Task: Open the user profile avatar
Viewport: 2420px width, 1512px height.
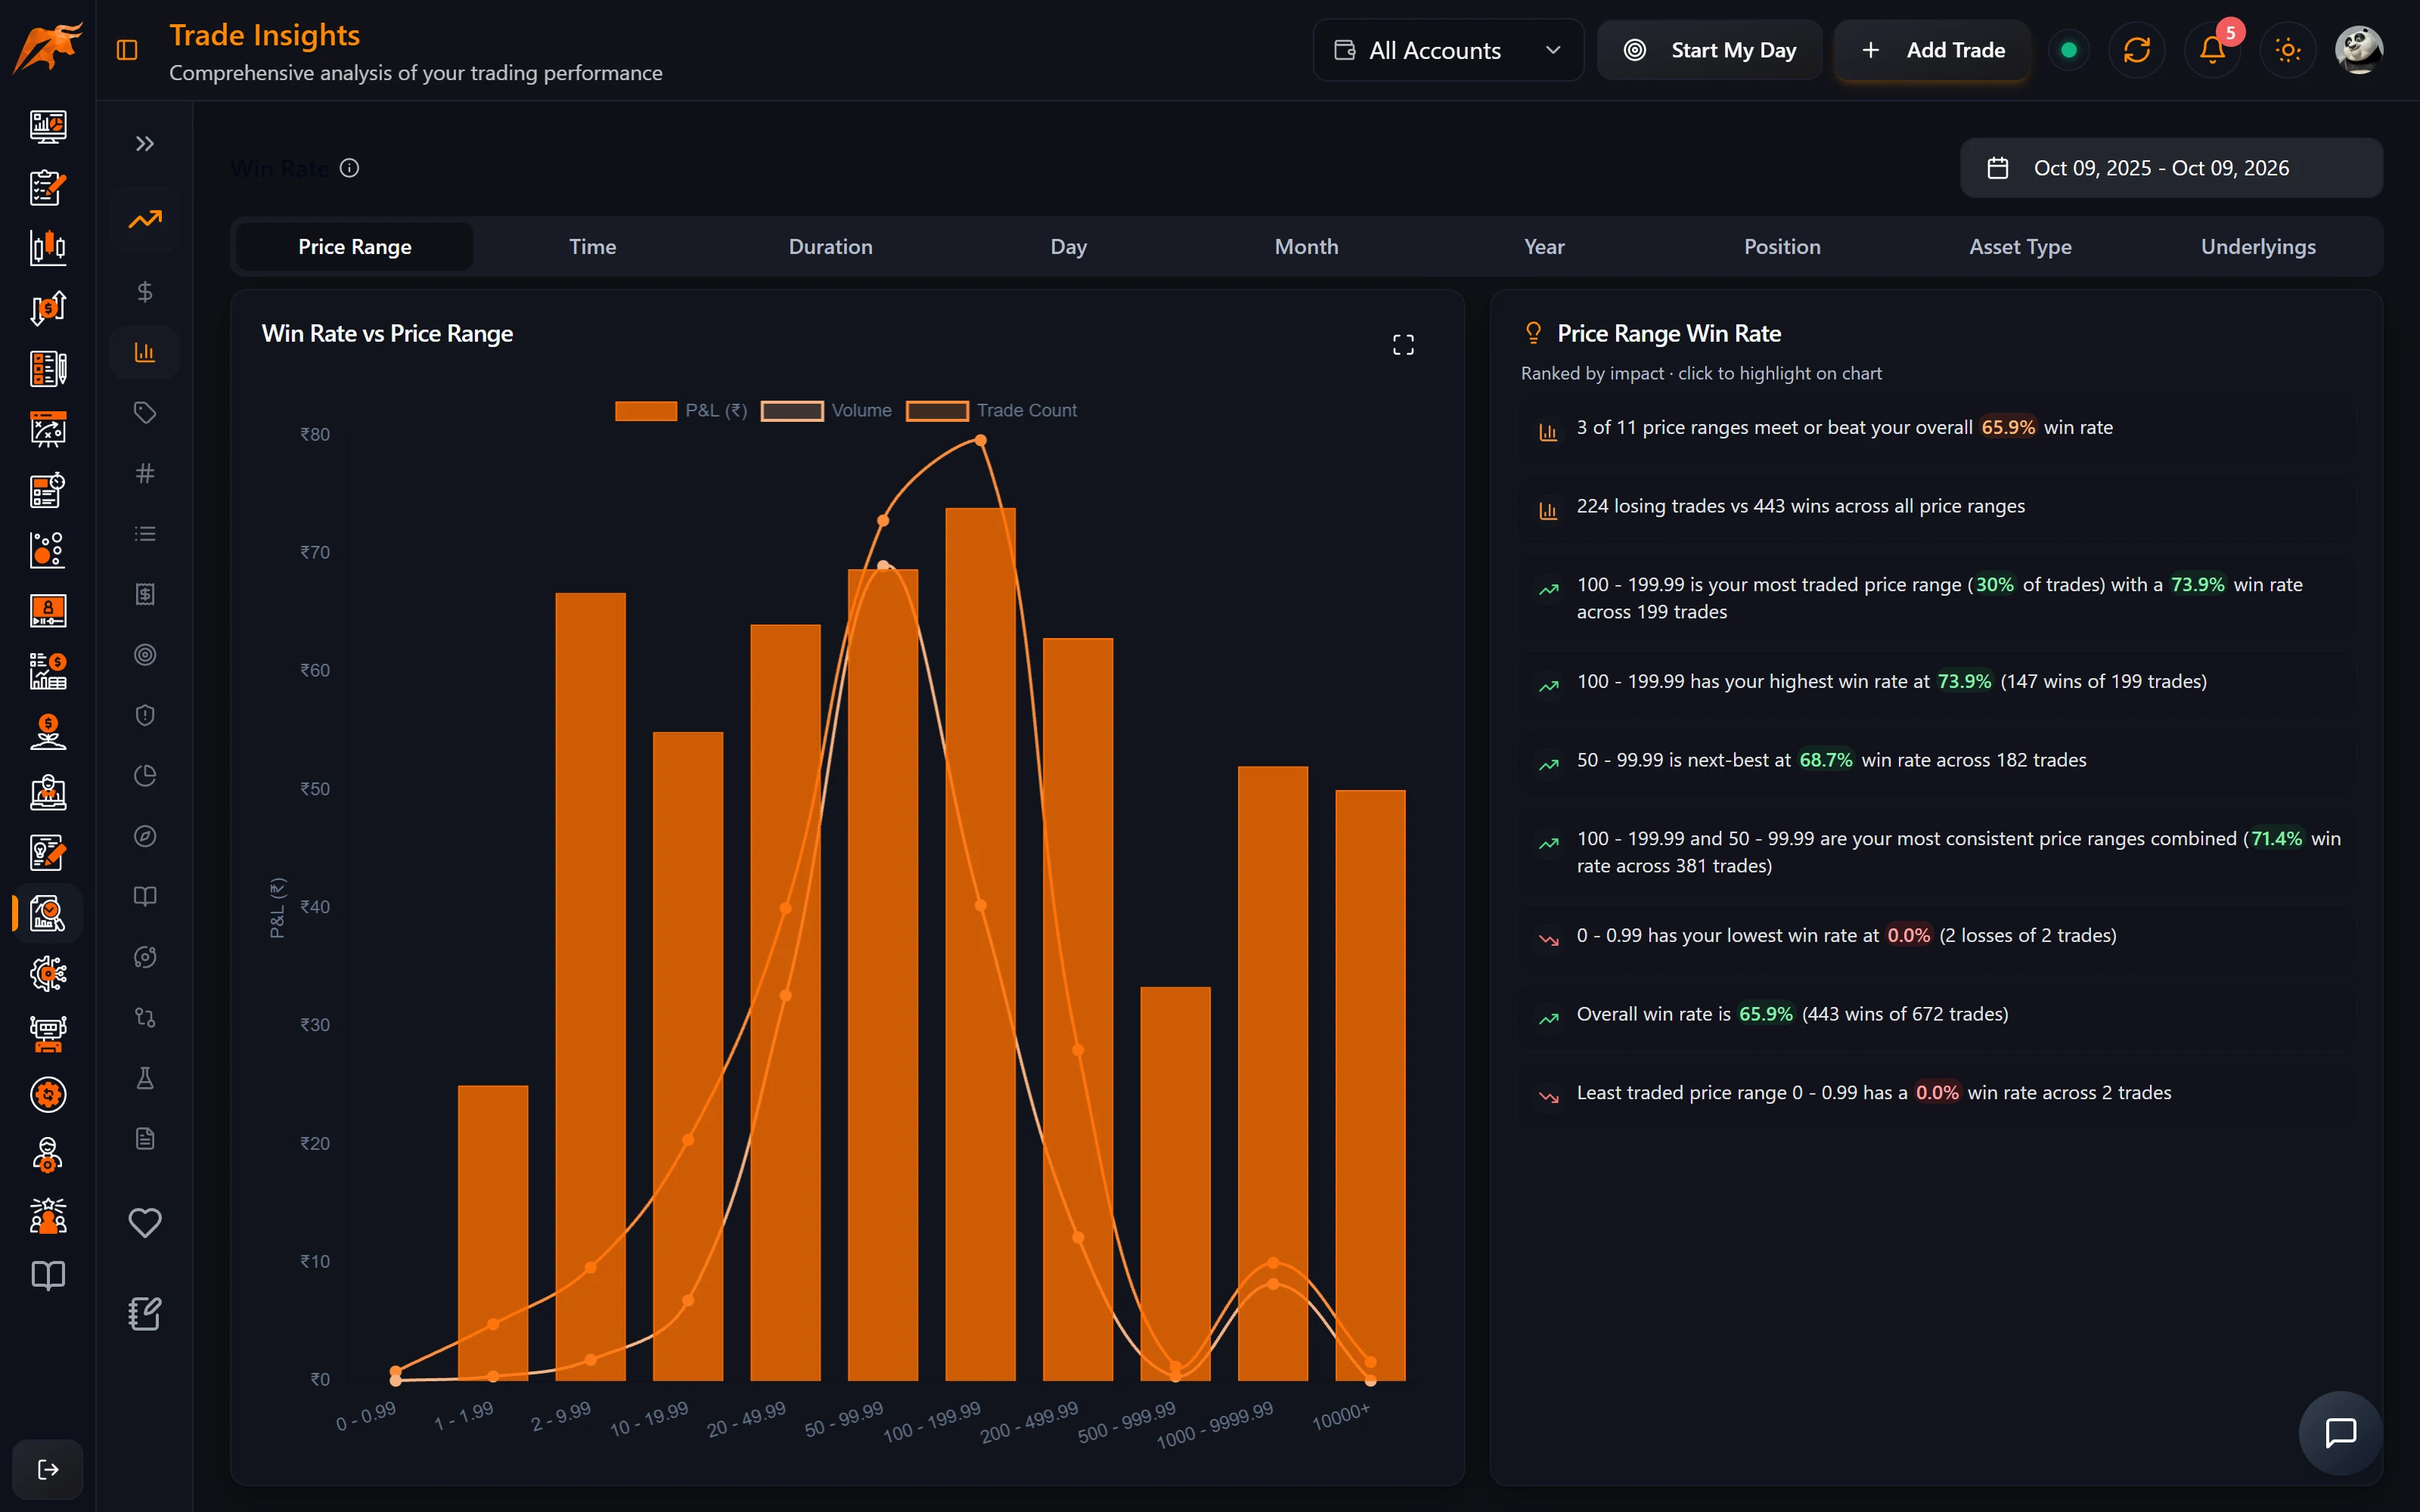Action: click(2359, 50)
